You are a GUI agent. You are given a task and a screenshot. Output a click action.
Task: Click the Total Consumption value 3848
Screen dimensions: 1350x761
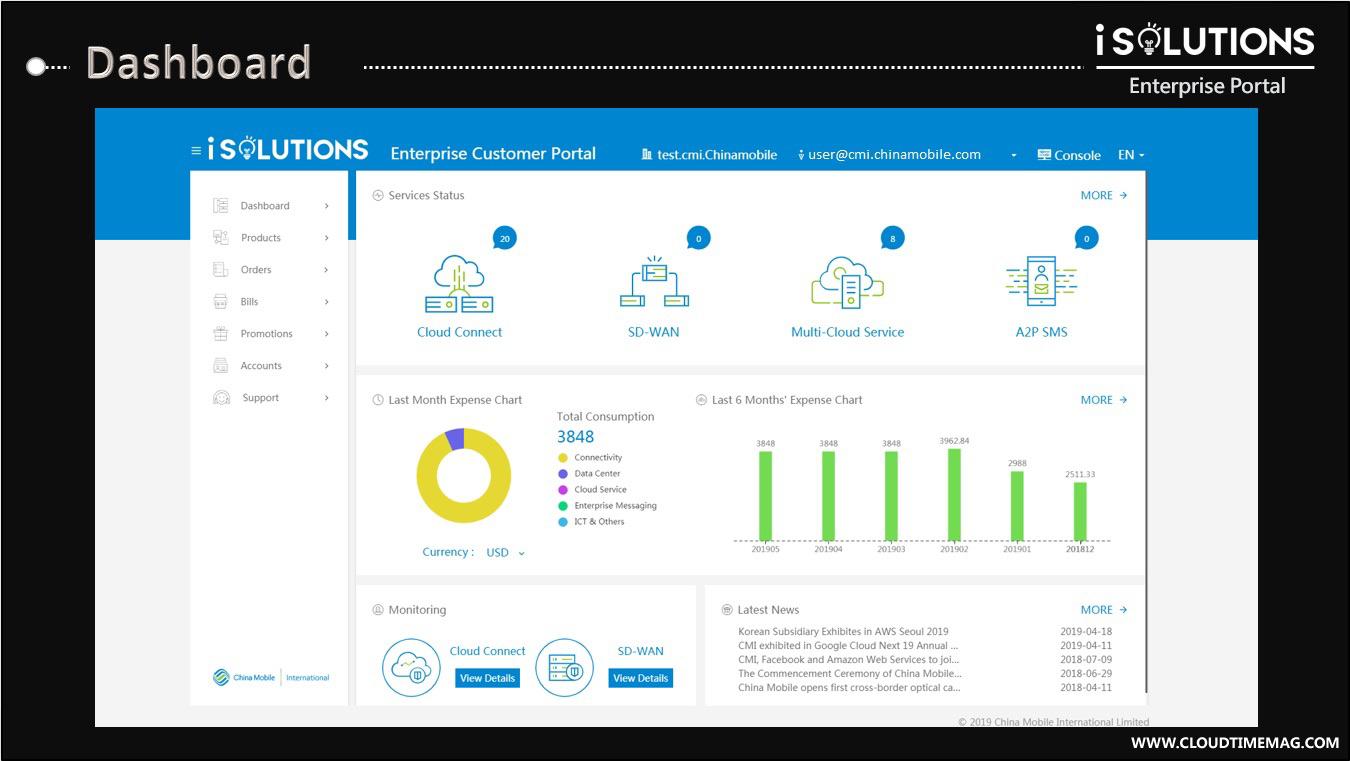coord(575,437)
